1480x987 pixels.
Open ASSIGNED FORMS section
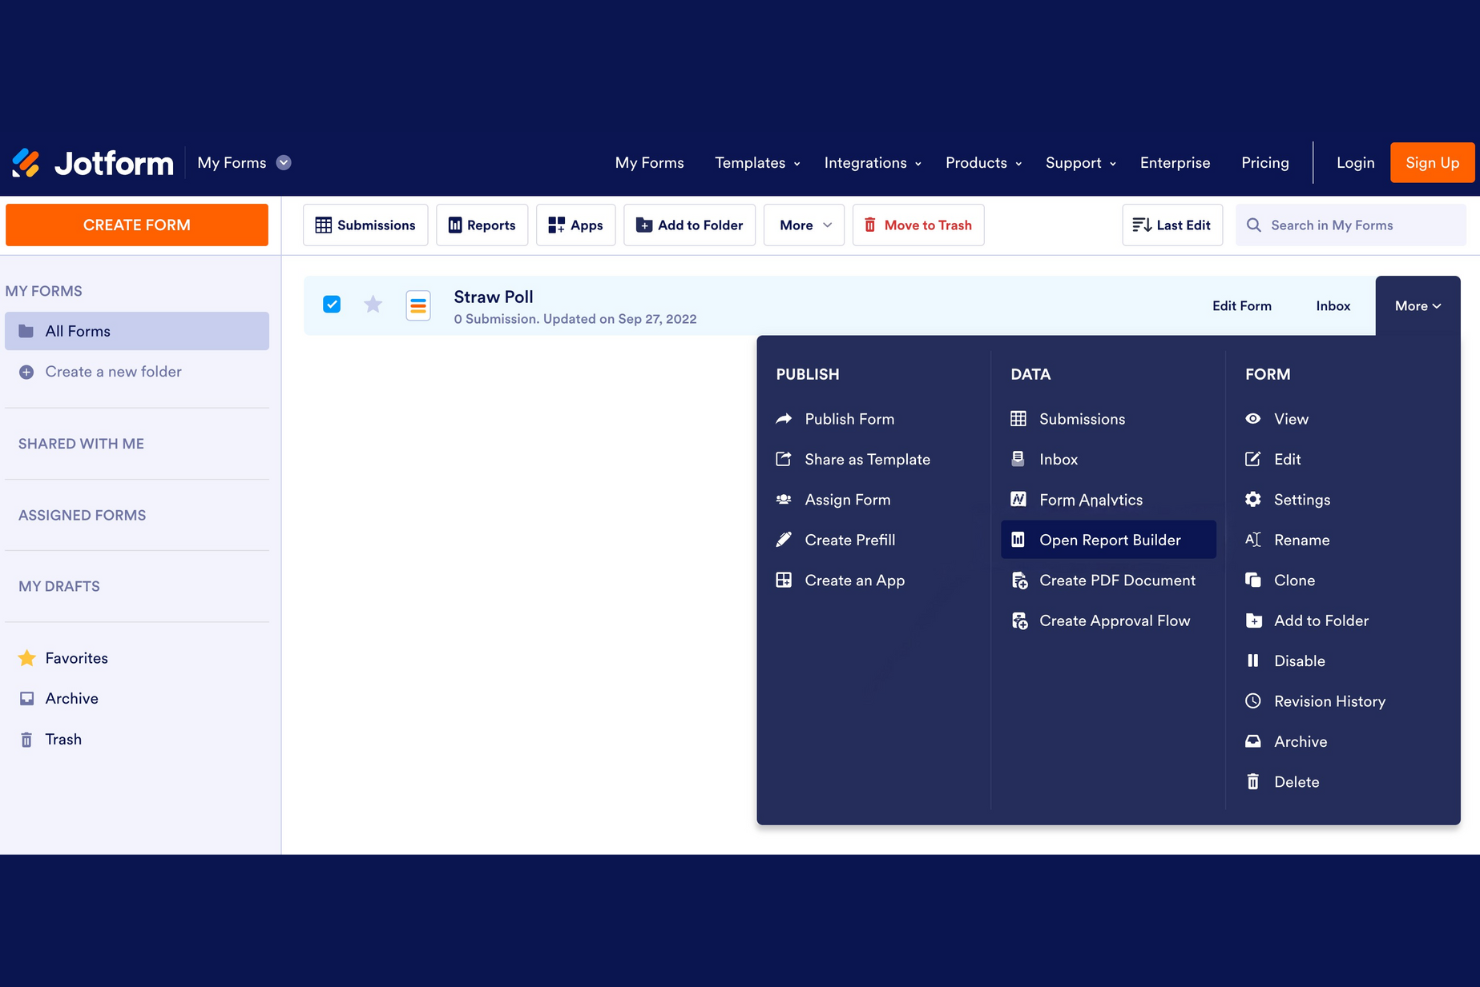click(x=82, y=515)
